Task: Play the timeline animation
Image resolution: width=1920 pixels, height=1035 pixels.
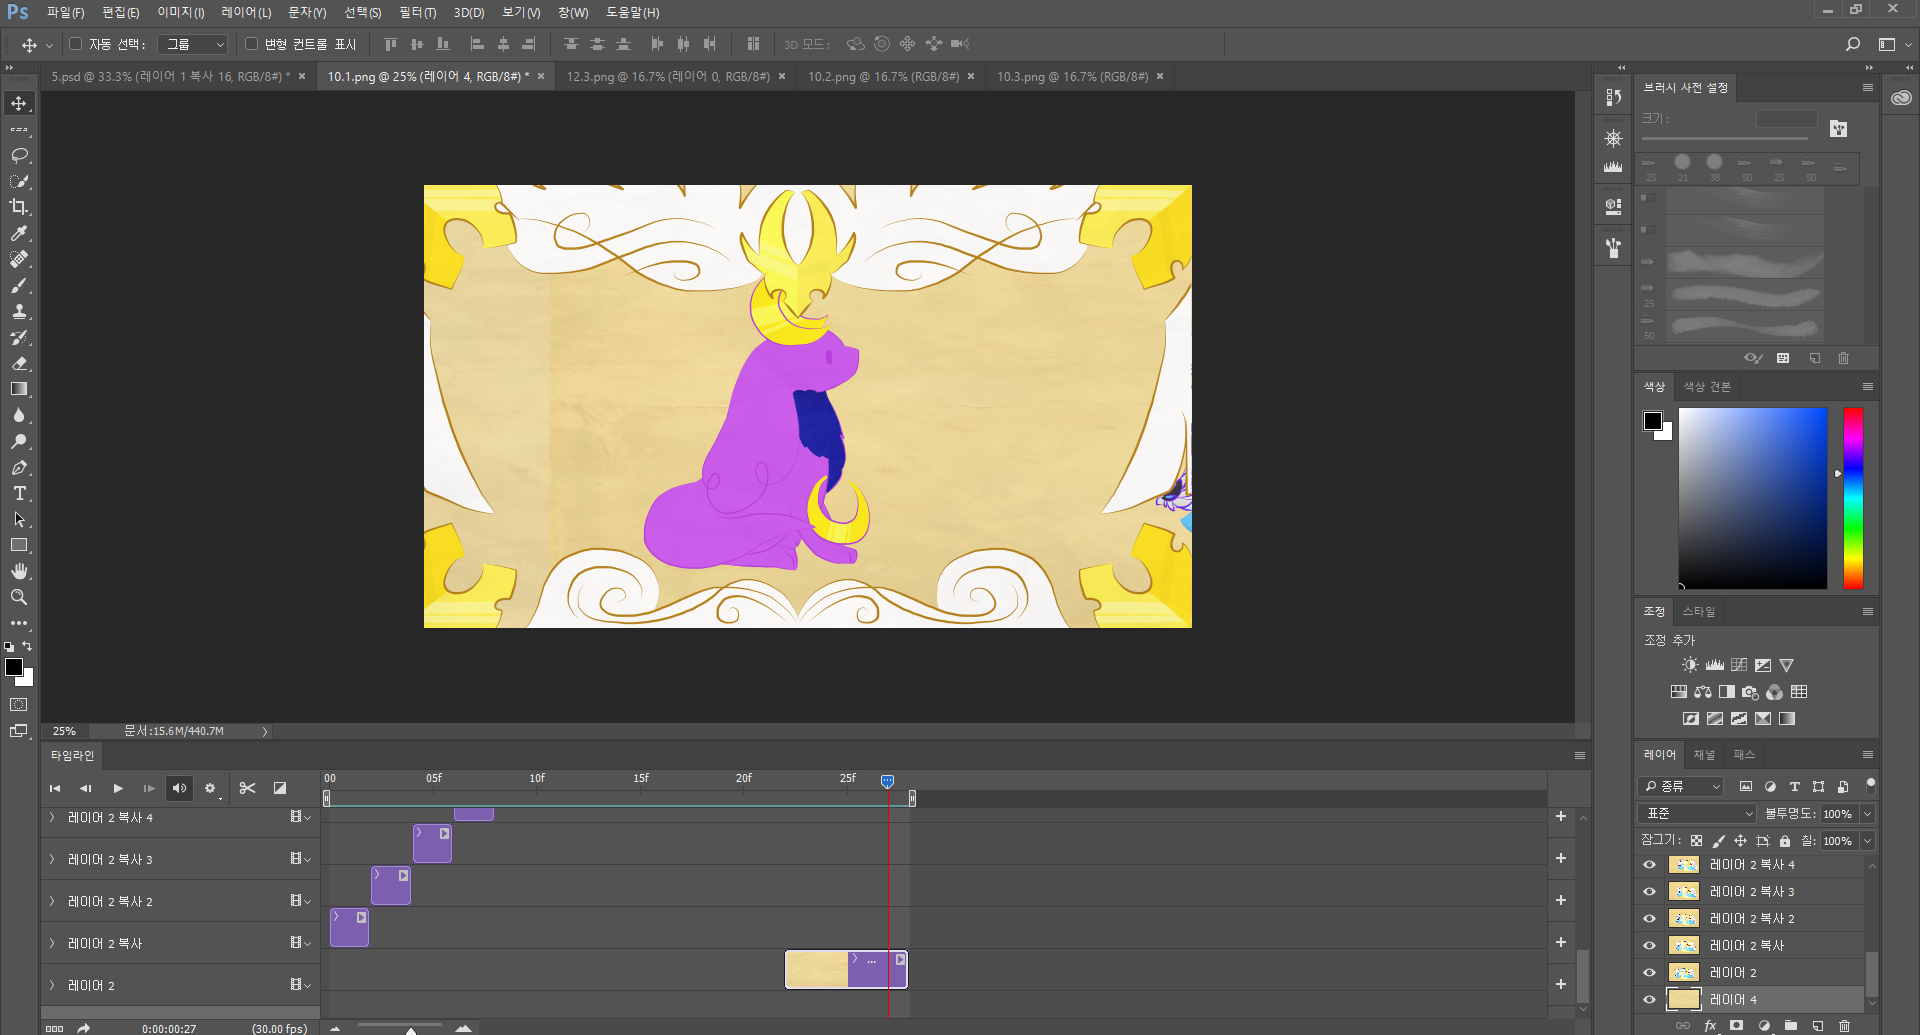Action: click(118, 788)
